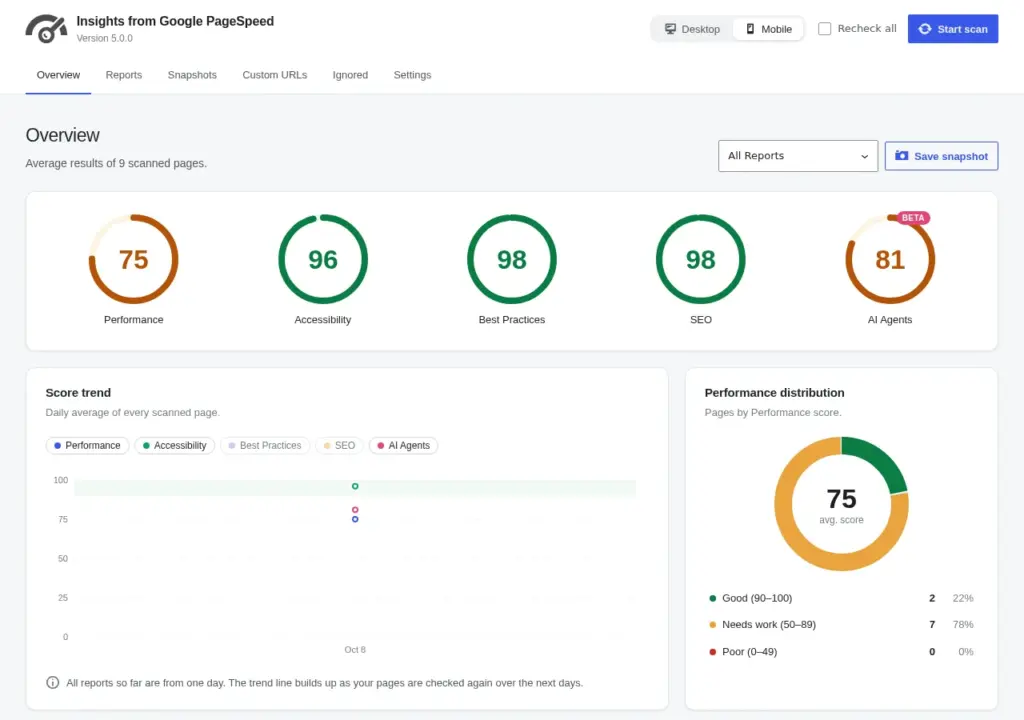Click the mobile phone icon
Viewport: 1024px width, 720px height.
[750, 29]
